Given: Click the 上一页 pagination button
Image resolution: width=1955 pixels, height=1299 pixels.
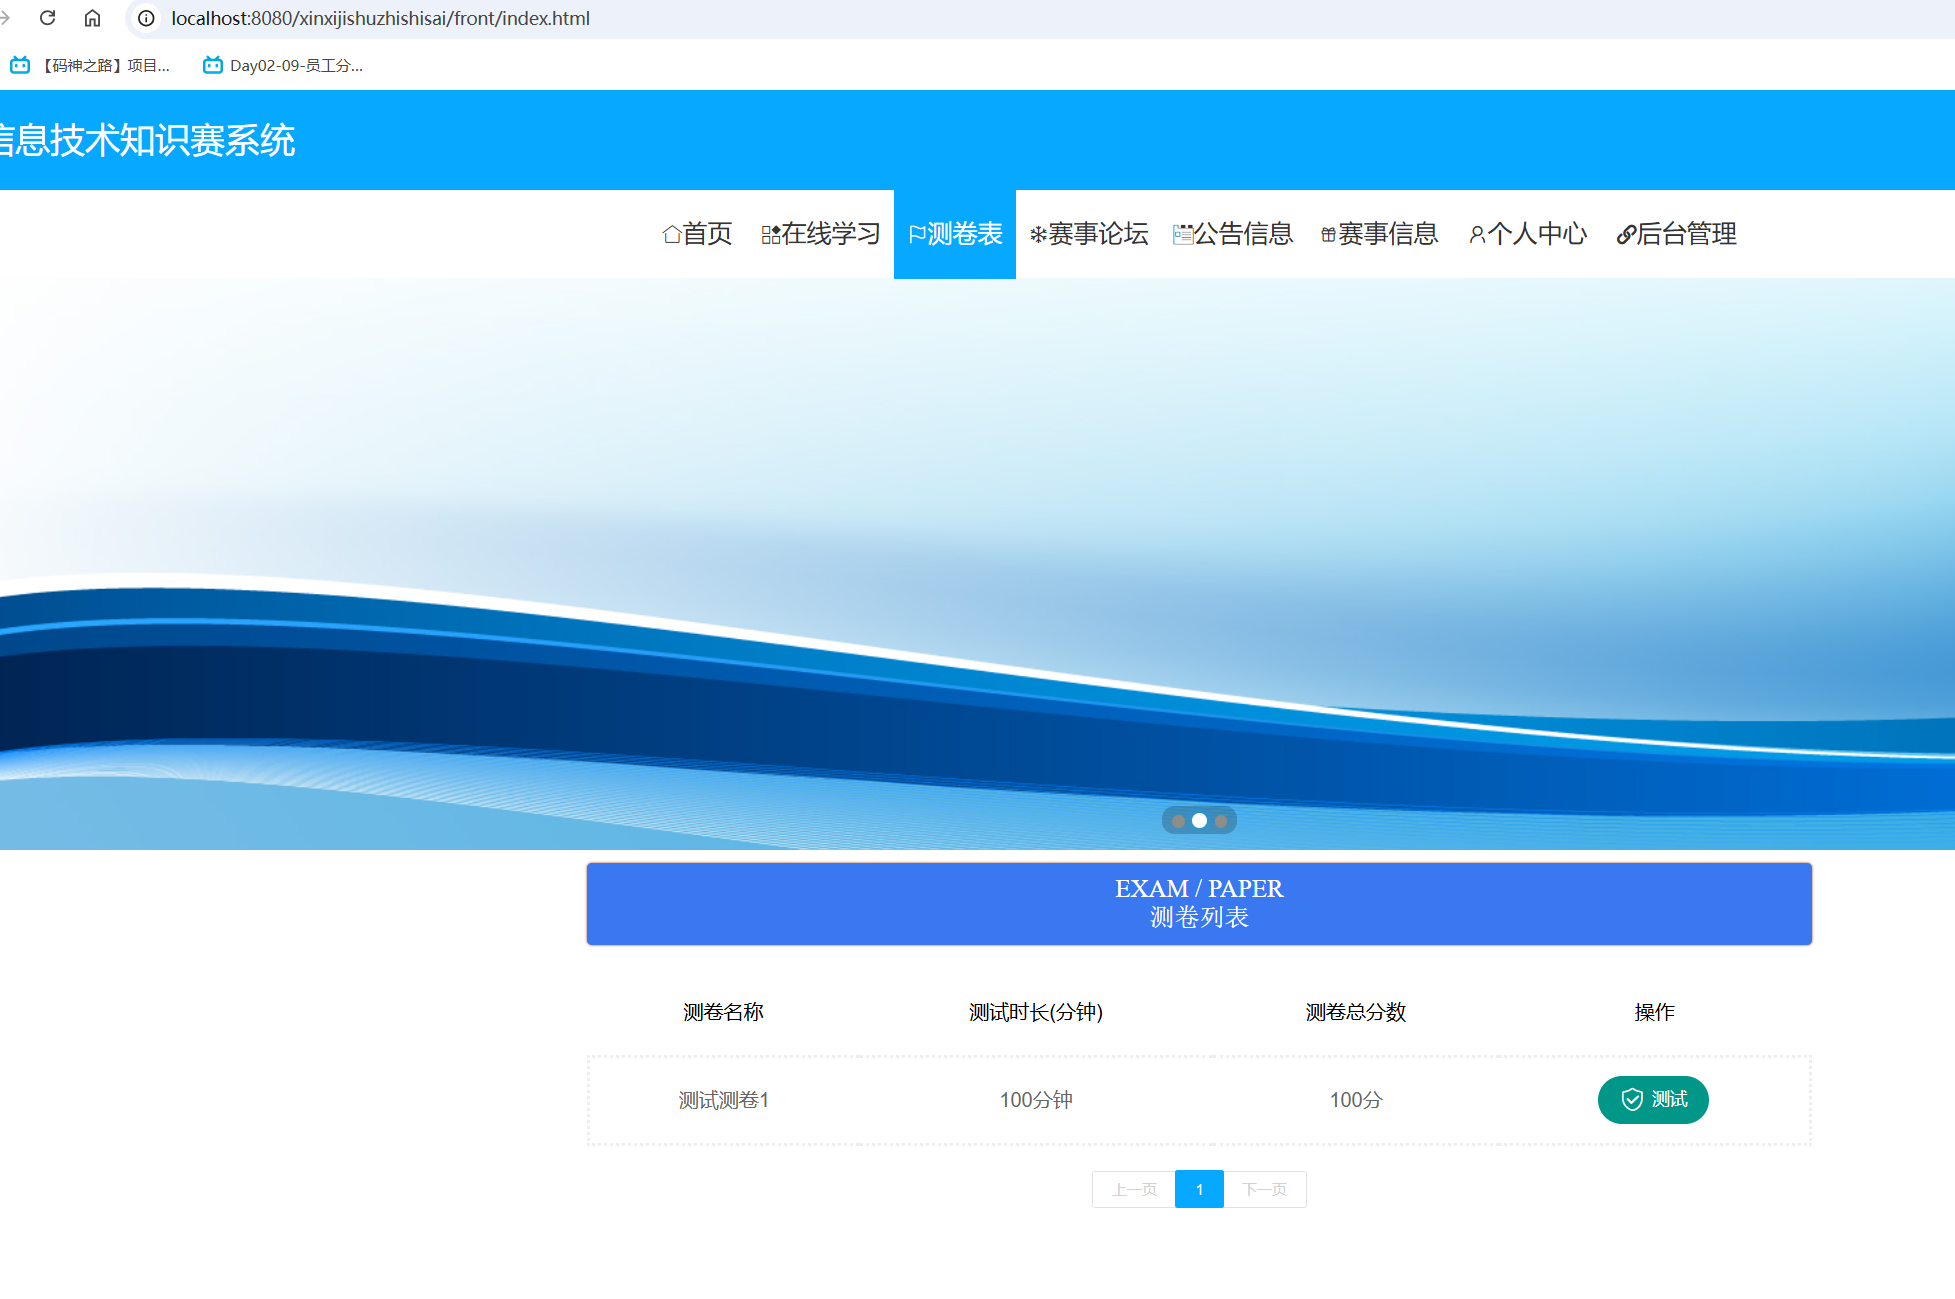Looking at the screenshot, I should coord(1134,1189).
